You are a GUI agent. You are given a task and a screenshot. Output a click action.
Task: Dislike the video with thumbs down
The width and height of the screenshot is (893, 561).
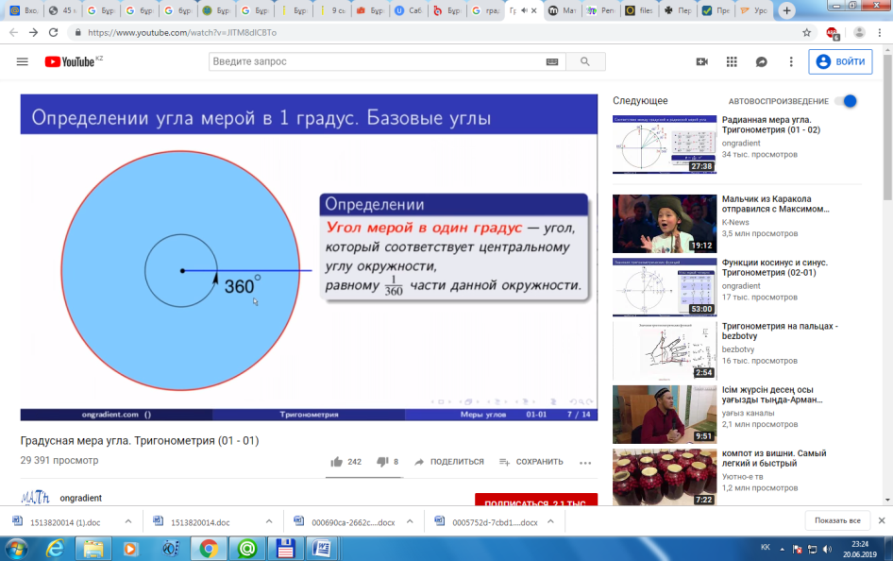tap(383, 461)
